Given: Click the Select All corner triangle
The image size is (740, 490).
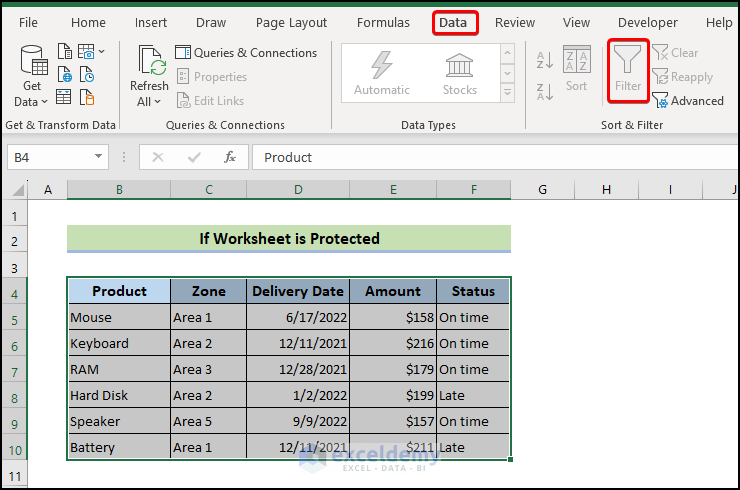Looking at the screenshot, I should (18, 190).
